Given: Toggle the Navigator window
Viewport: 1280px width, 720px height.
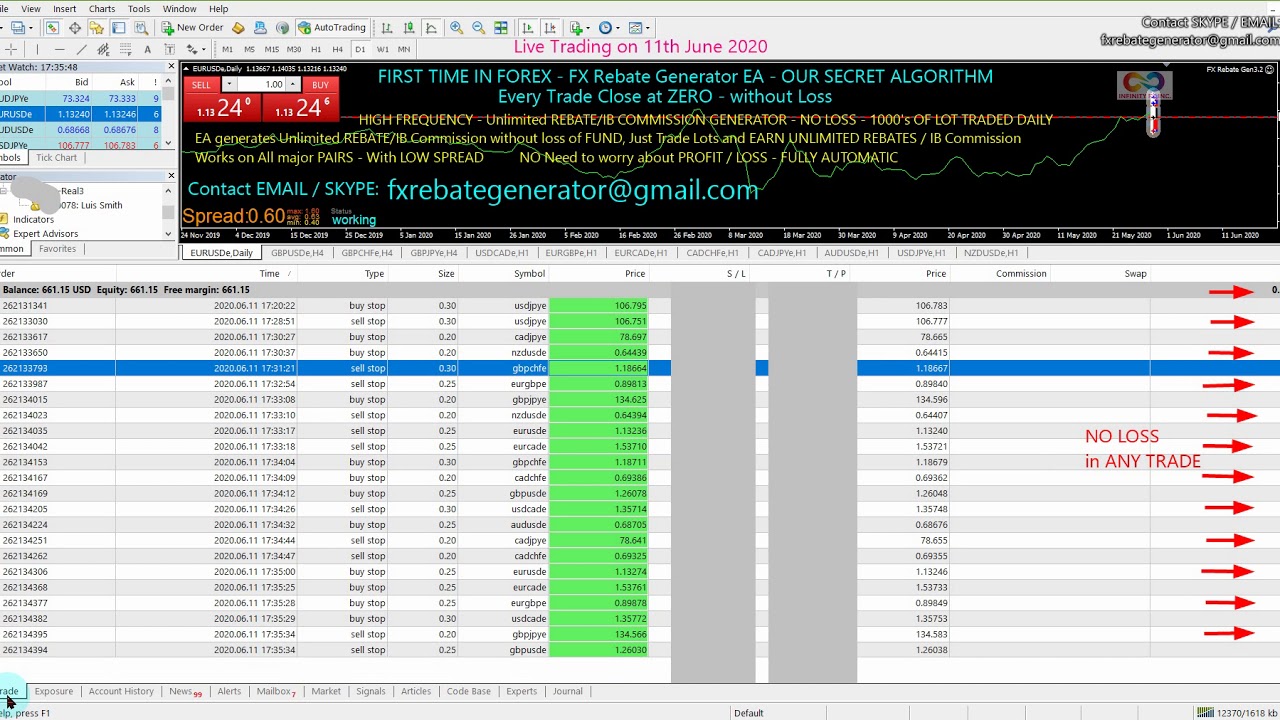Looking at the screenshot, I should [96, 27].
